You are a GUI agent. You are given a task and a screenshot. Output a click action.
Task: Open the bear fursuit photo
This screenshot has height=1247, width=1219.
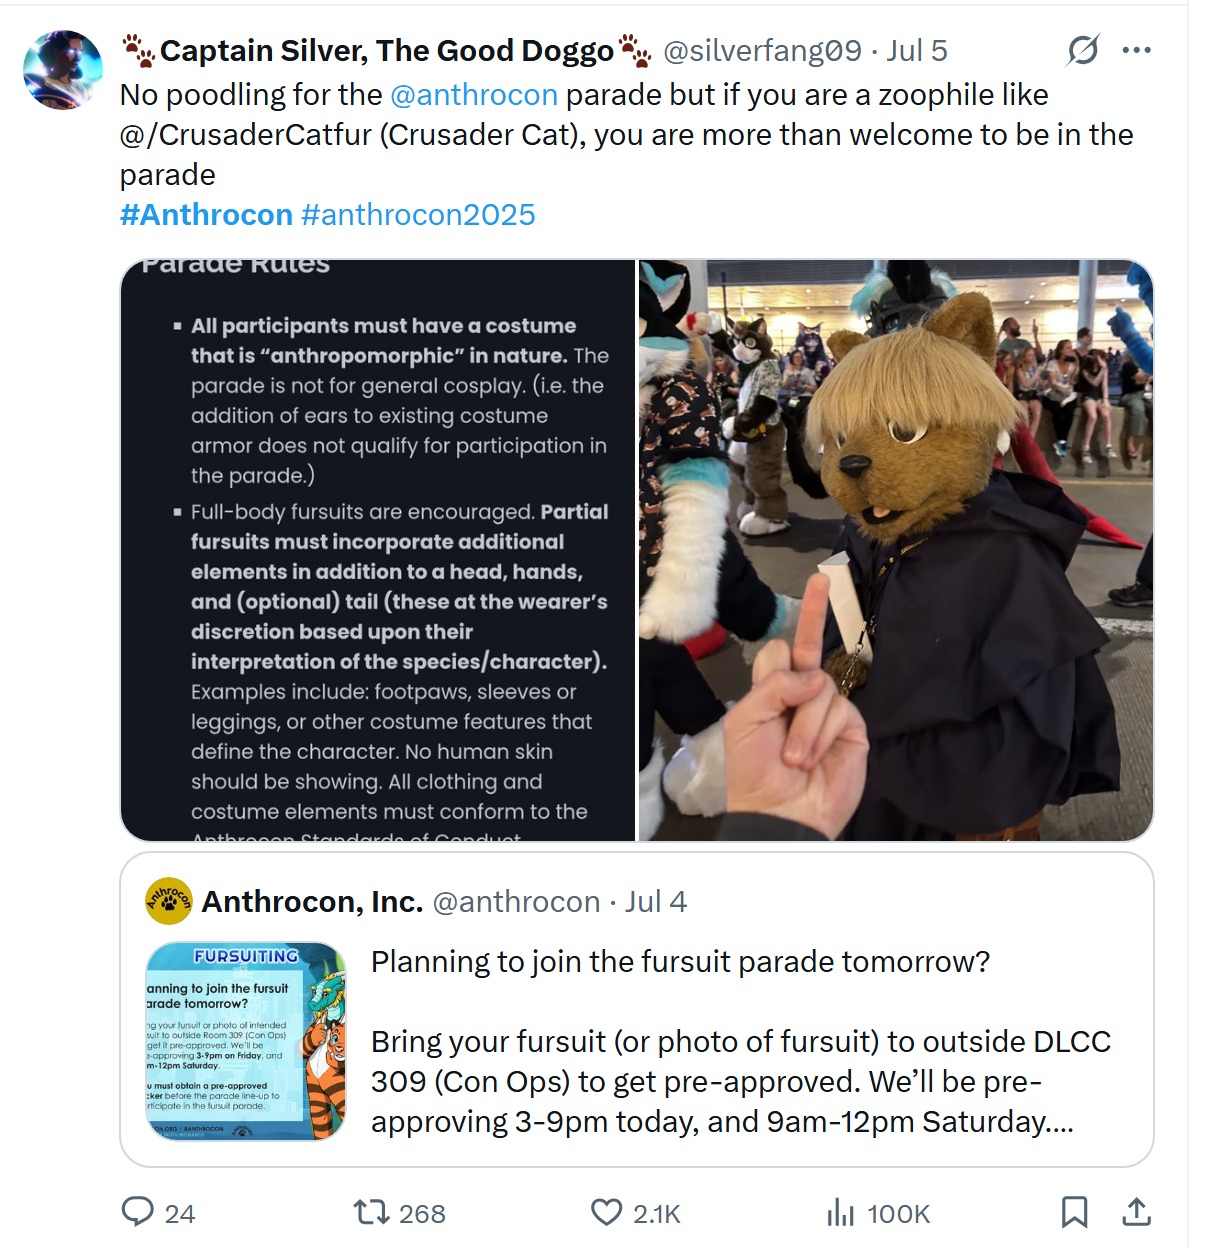[x=896, y=550]
